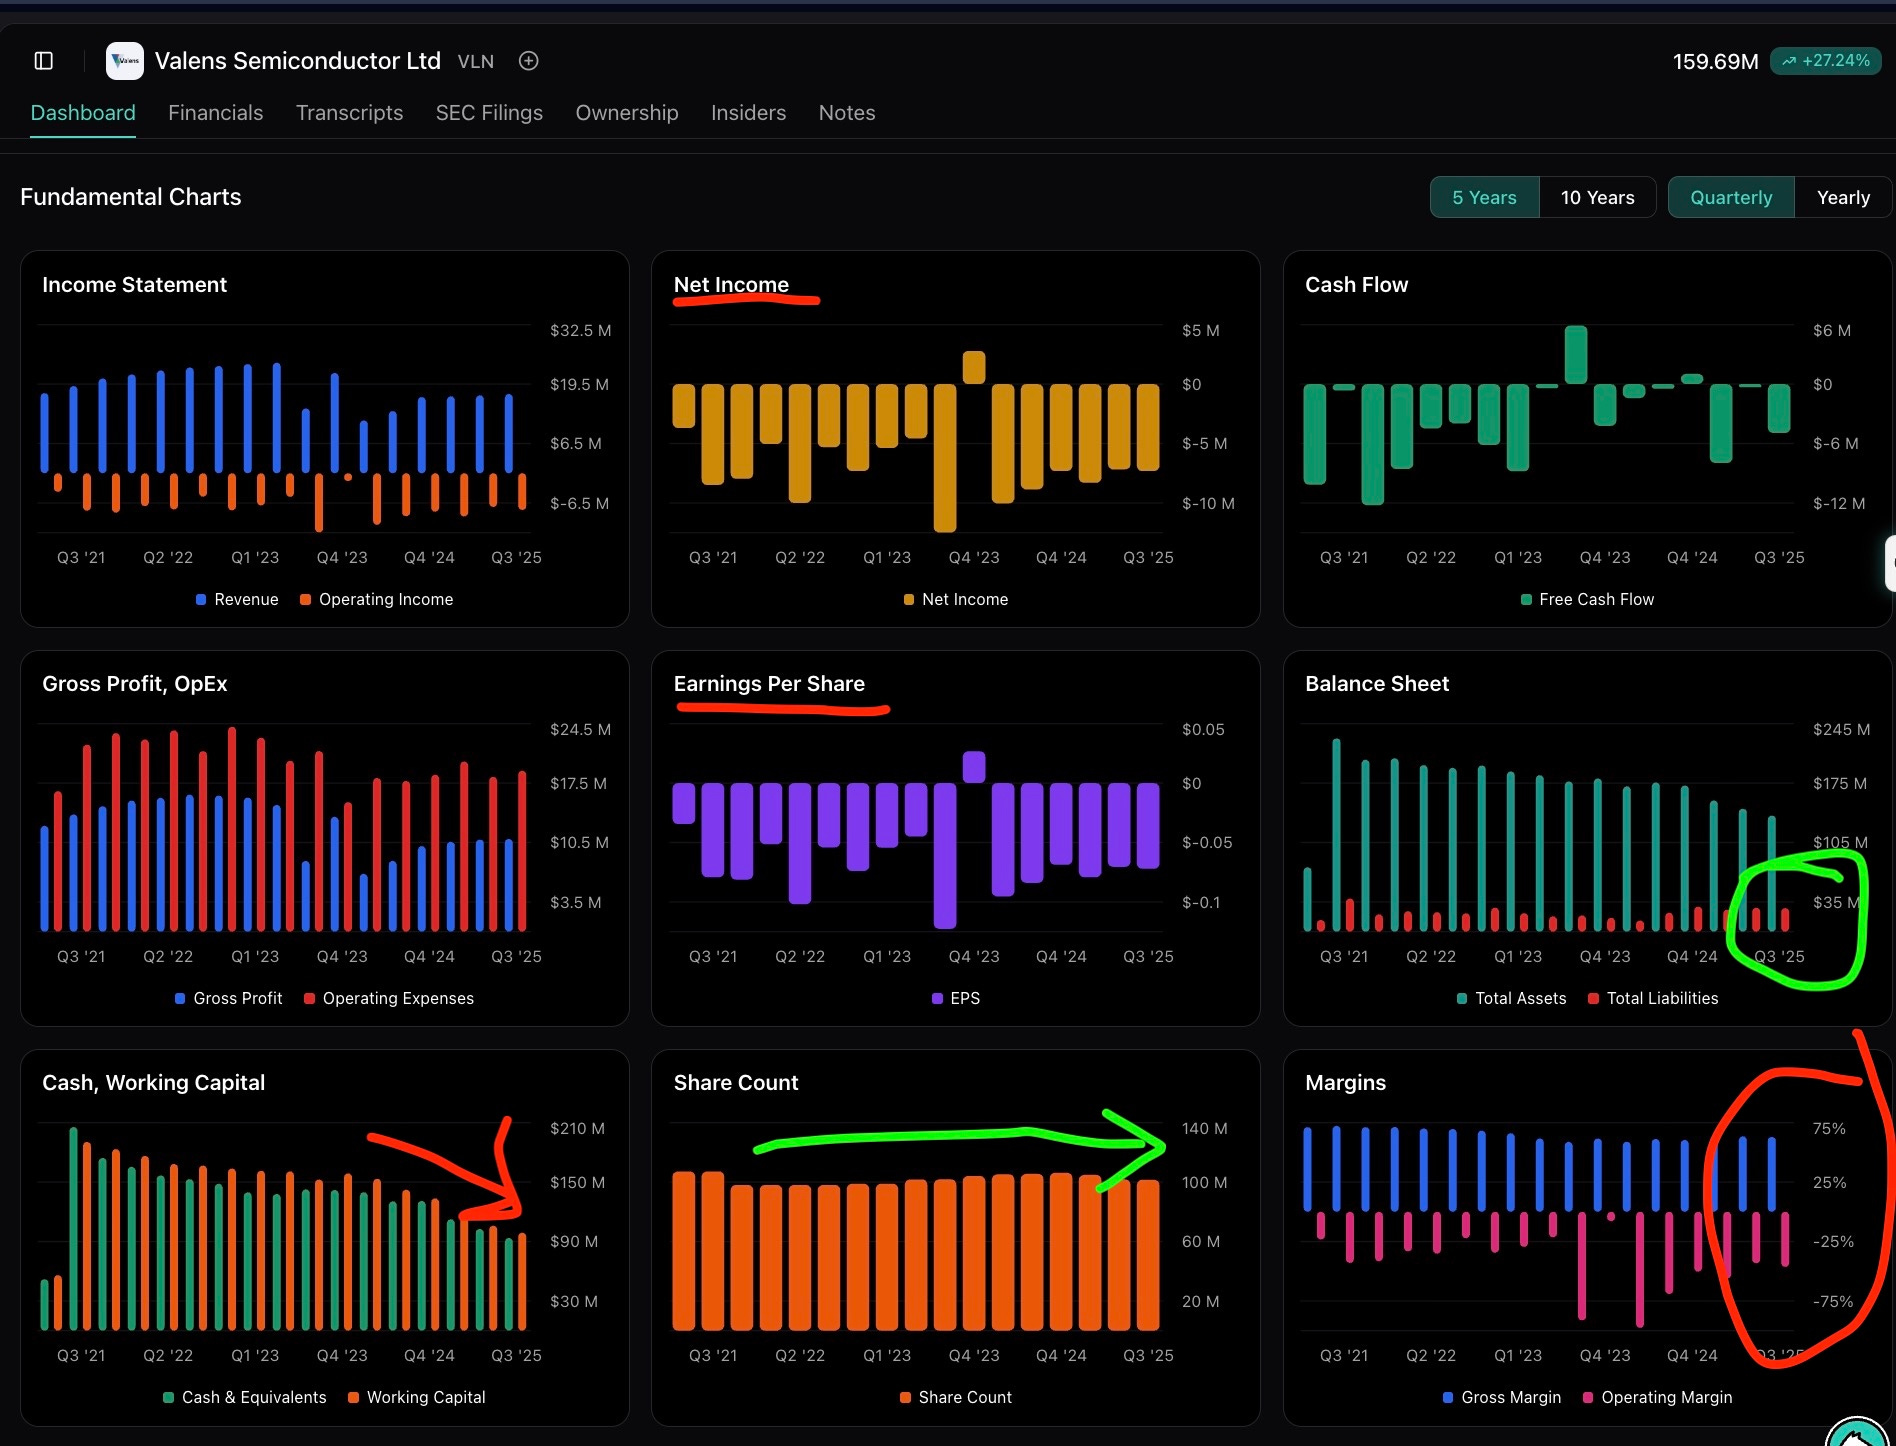Click the Gross Profit, OpEx chart title
Viewport: 1896px width, 1446px height.
(135, 684)
